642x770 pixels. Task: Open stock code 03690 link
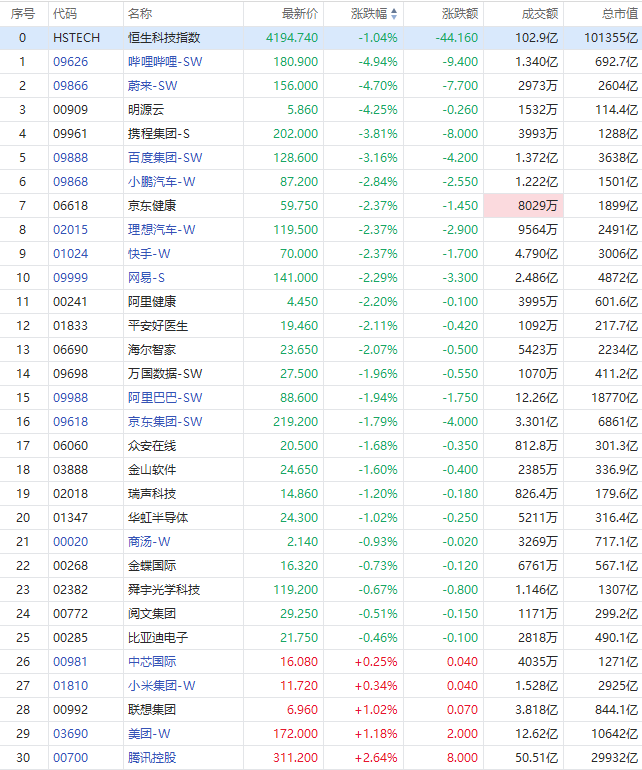[x=71, y=734]
